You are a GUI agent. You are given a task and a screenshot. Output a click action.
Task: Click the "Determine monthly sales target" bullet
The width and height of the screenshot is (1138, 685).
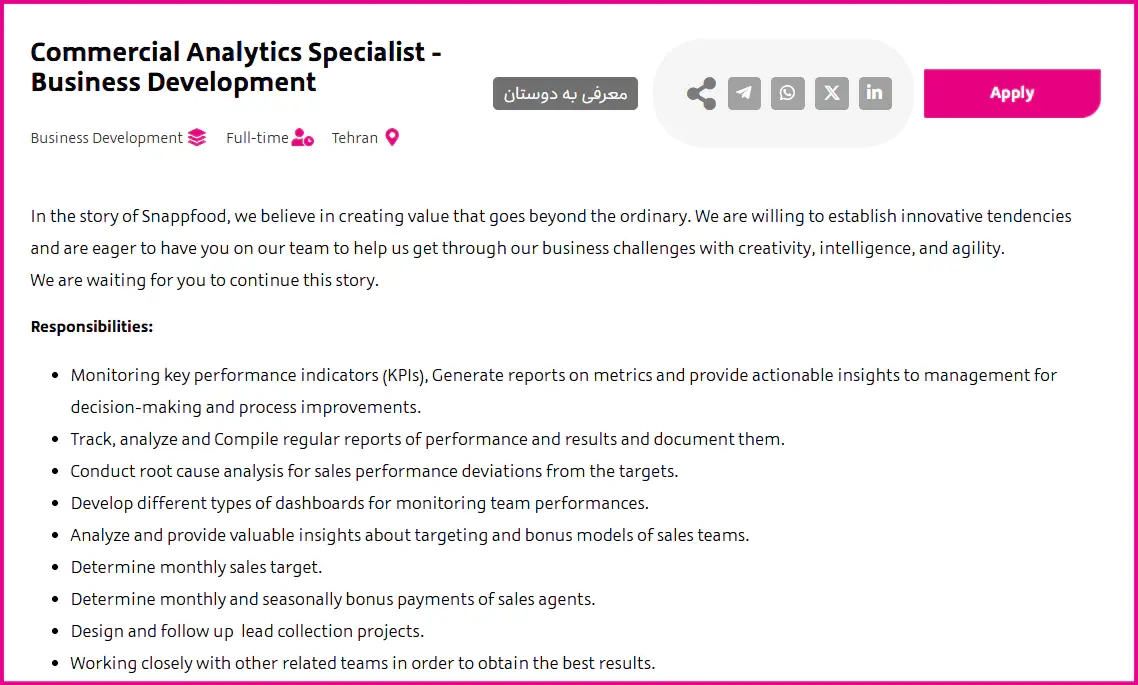196,567
